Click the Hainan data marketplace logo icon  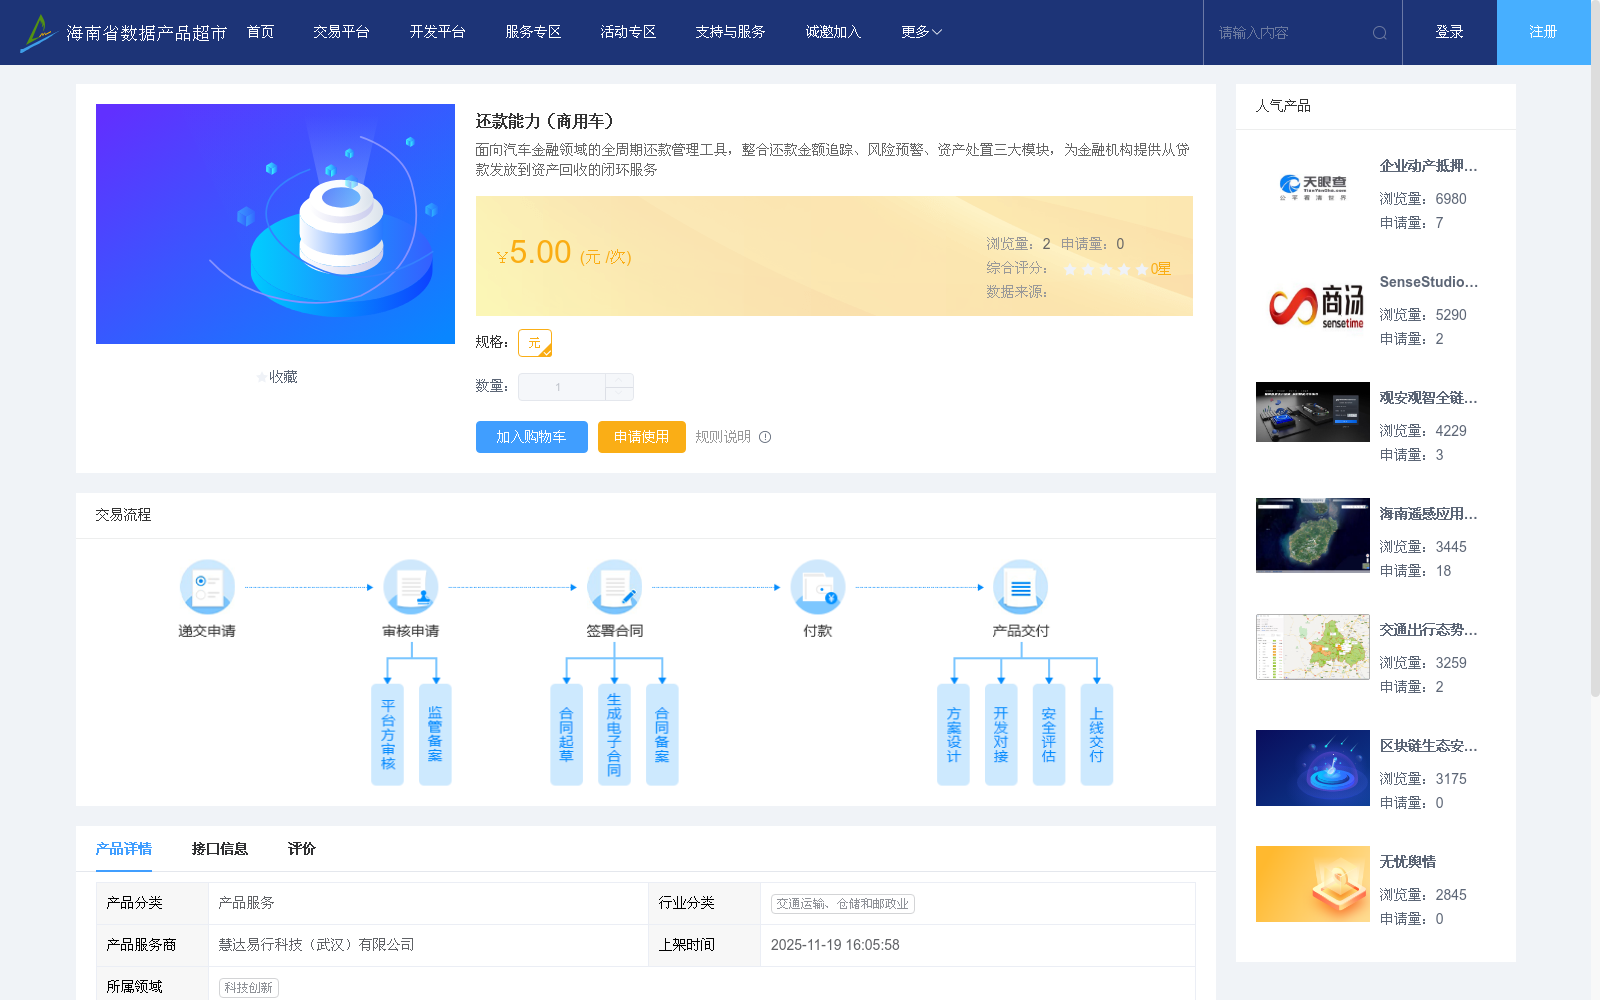[37, 31]
